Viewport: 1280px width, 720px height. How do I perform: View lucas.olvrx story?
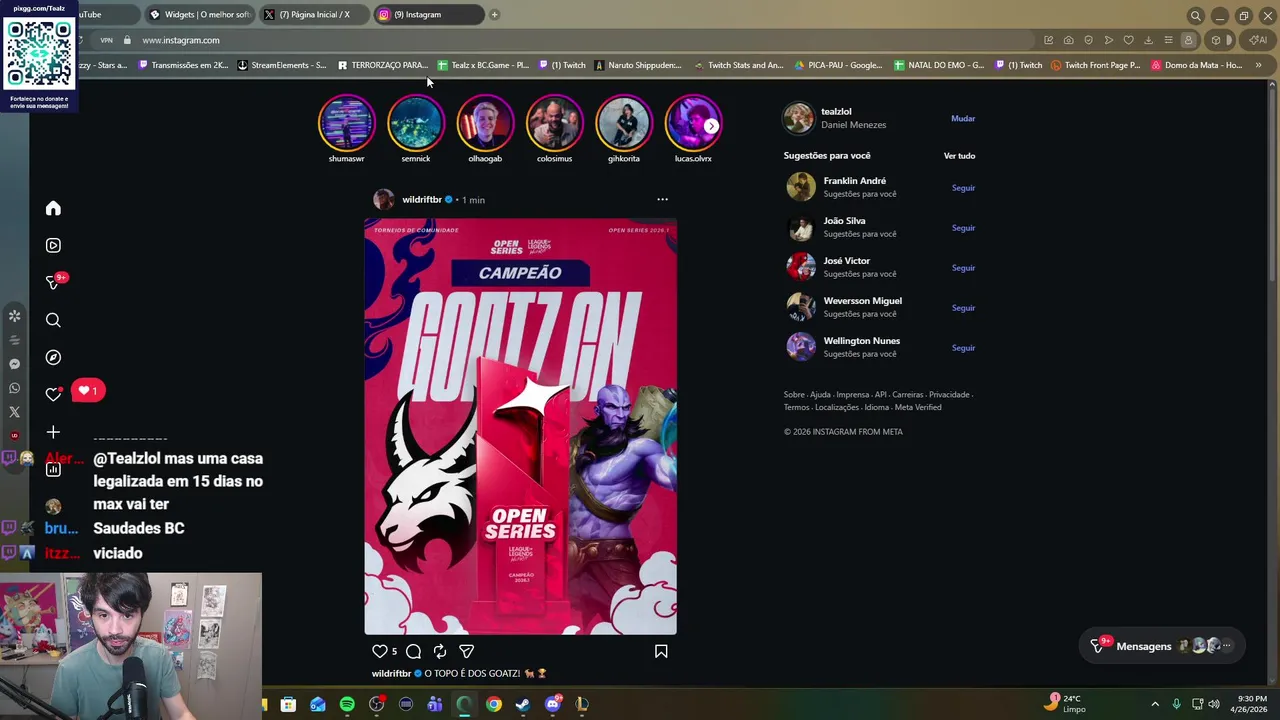(x=693, y=129)
